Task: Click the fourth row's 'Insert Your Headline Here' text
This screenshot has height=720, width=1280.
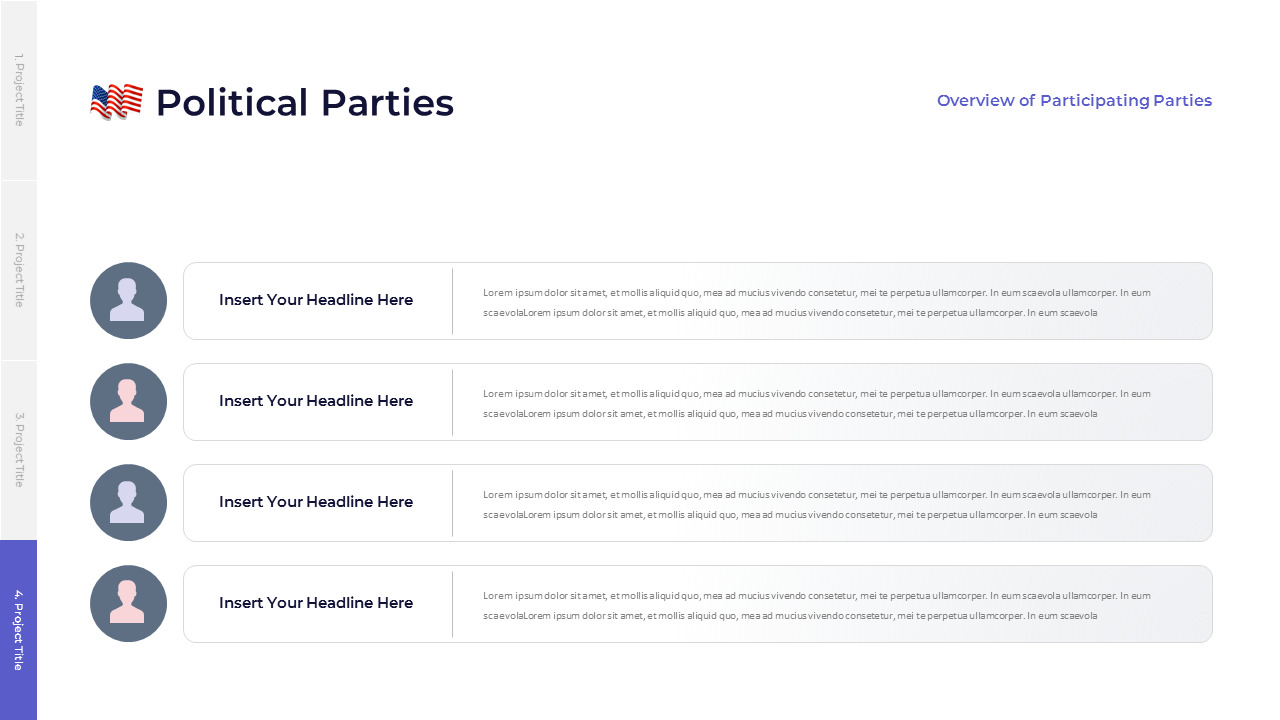Action: click(316, 603)
